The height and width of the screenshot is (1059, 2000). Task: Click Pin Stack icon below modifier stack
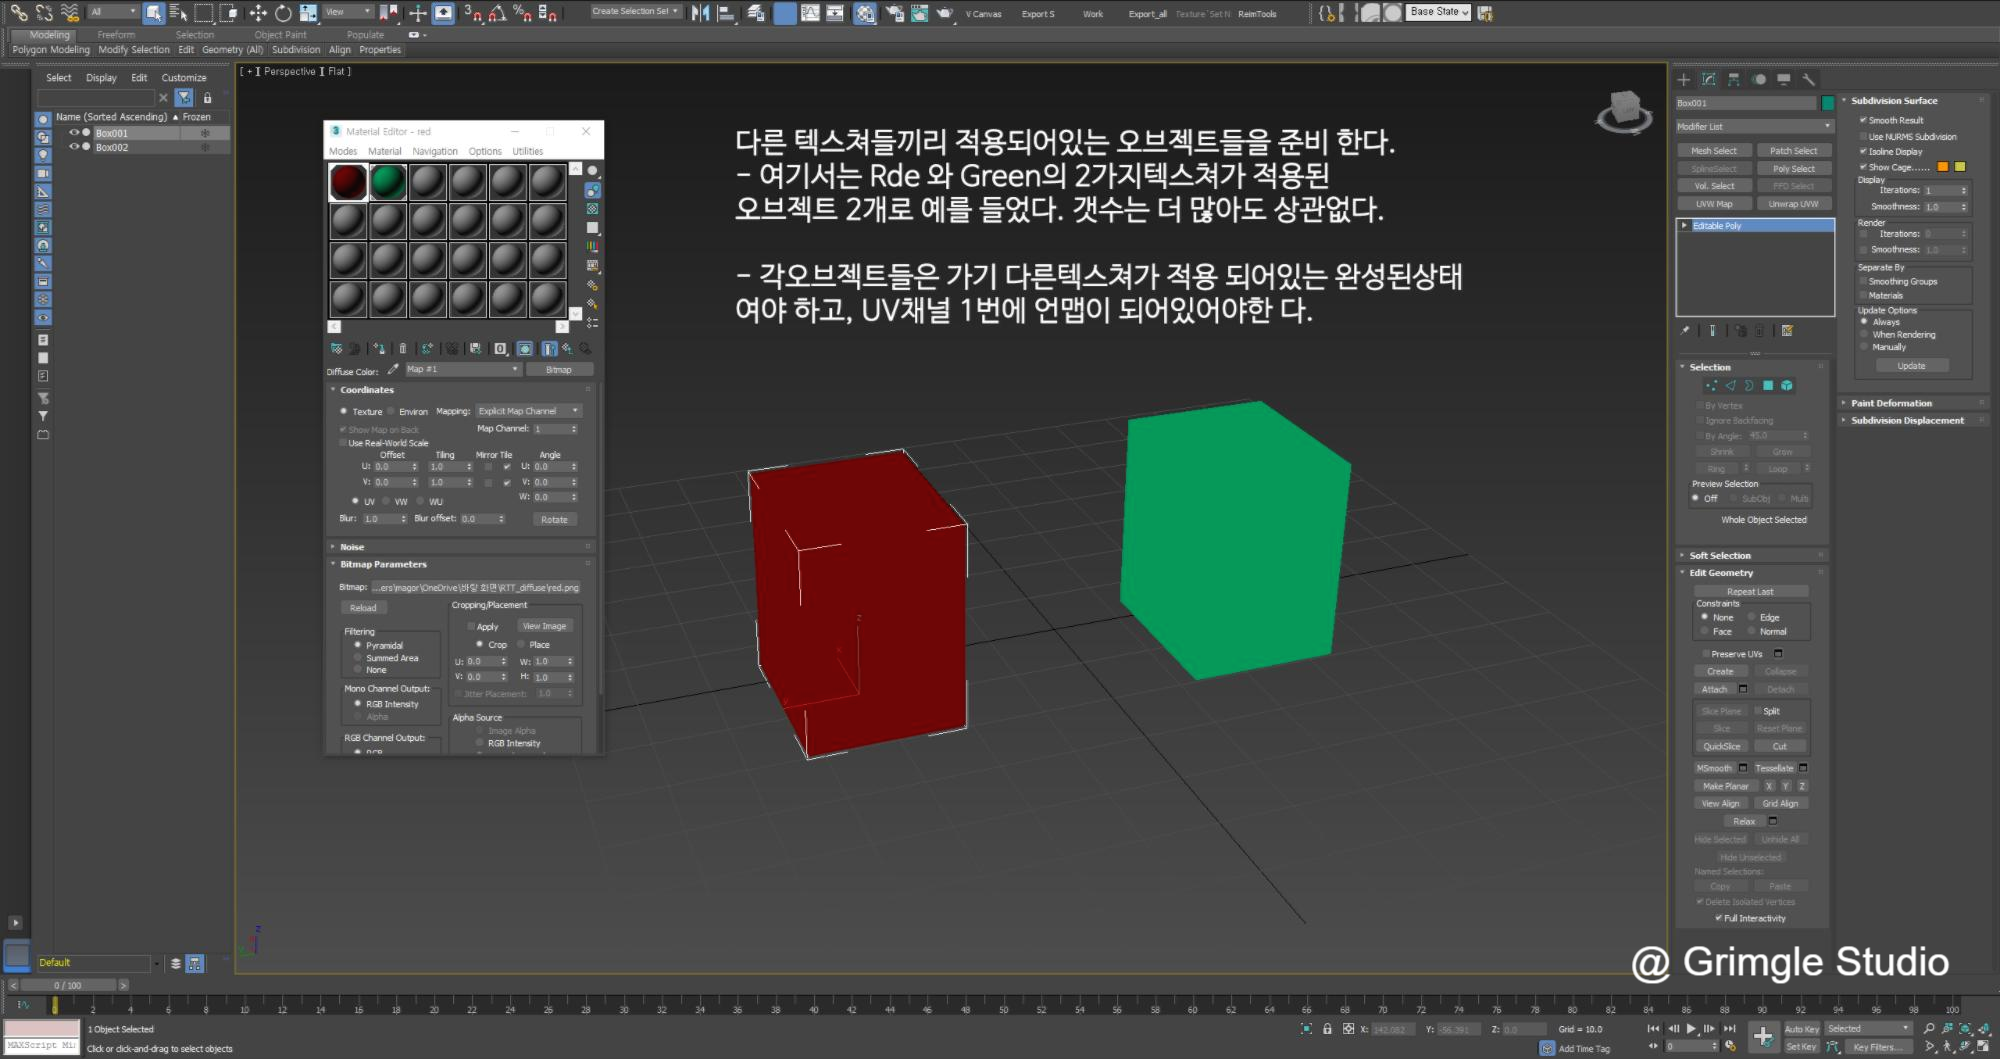point(1685,330)
